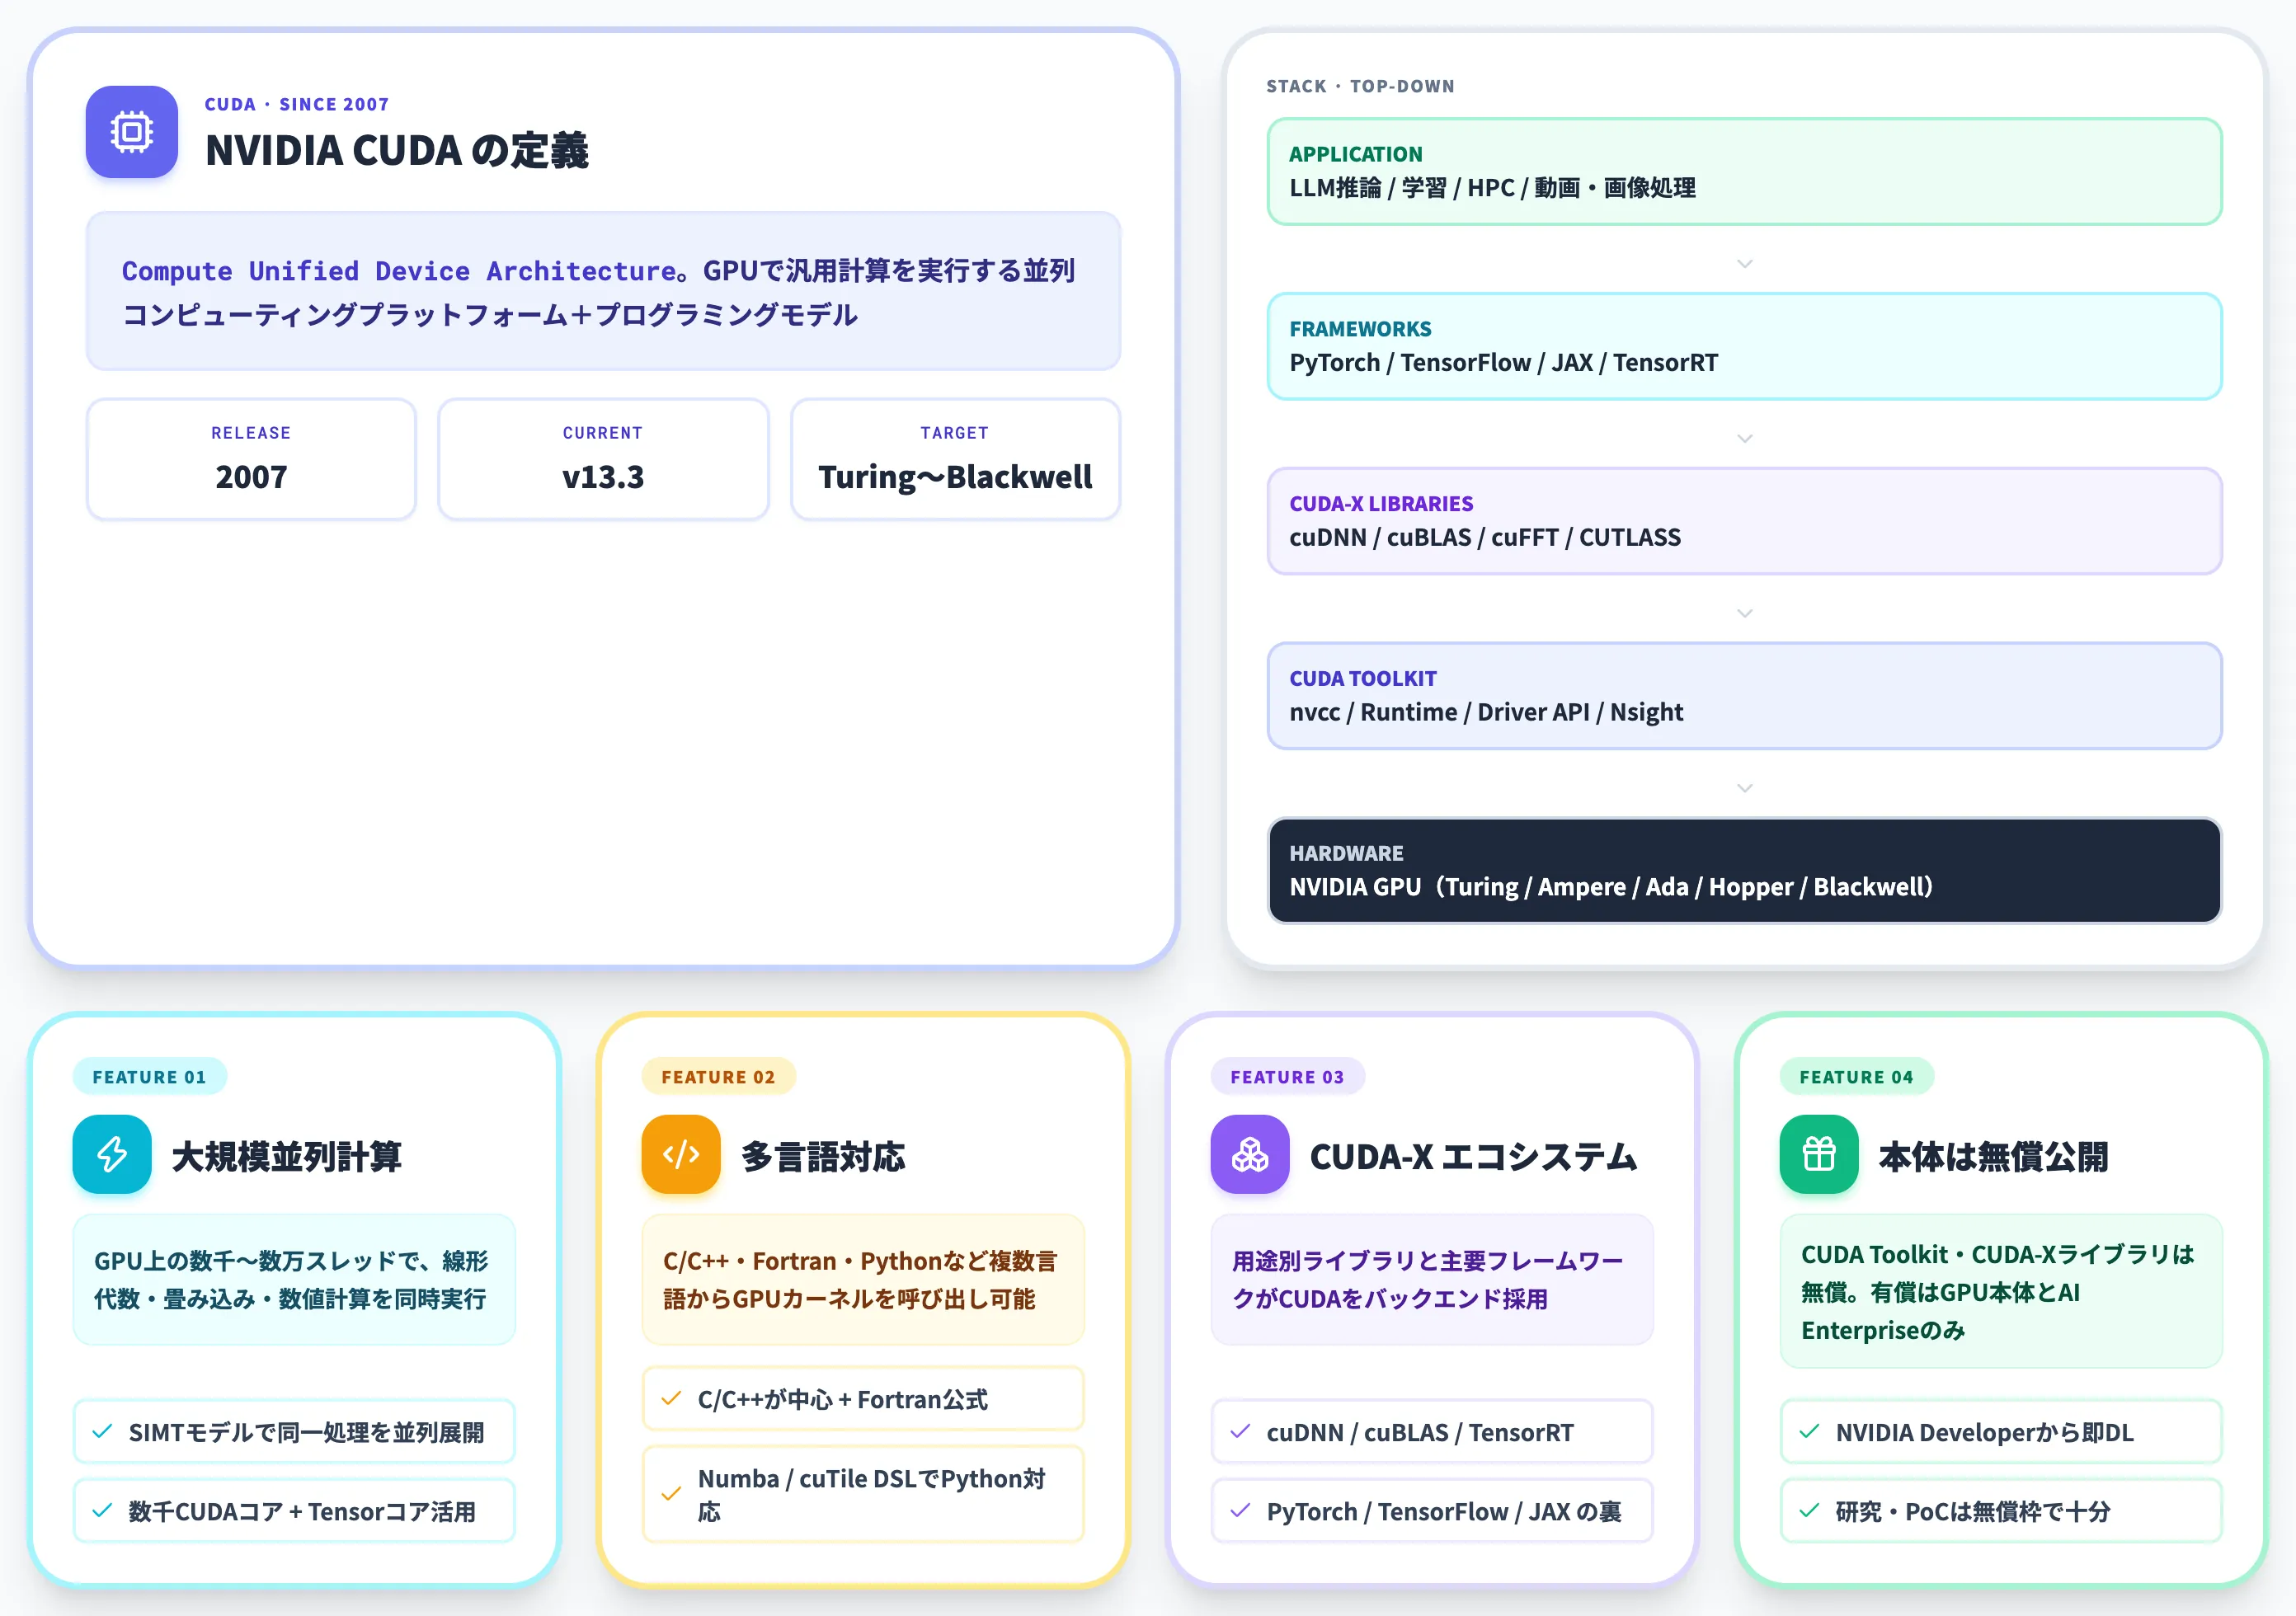Image resolution: width=2296 pixels, height=1616 pixels.
Task: Click chevron between APPLICATION and FRAMEWORKS layers
Action: [x=1745, y=264]
